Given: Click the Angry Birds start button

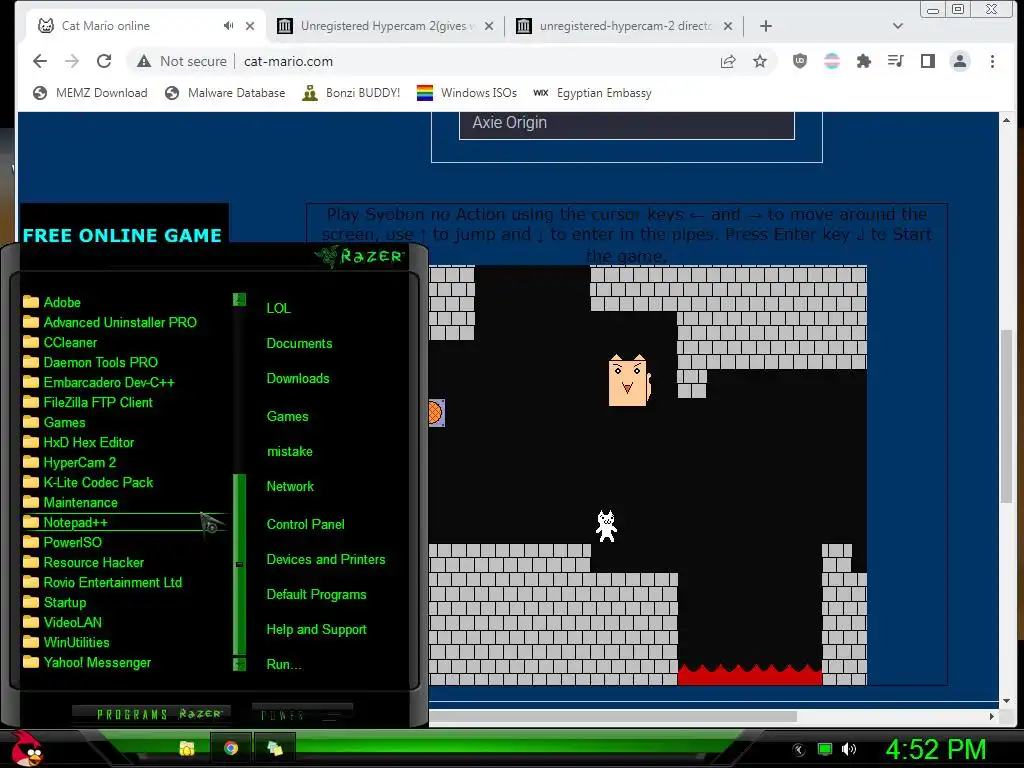Looking at the screenshot, I should point(26,748).
